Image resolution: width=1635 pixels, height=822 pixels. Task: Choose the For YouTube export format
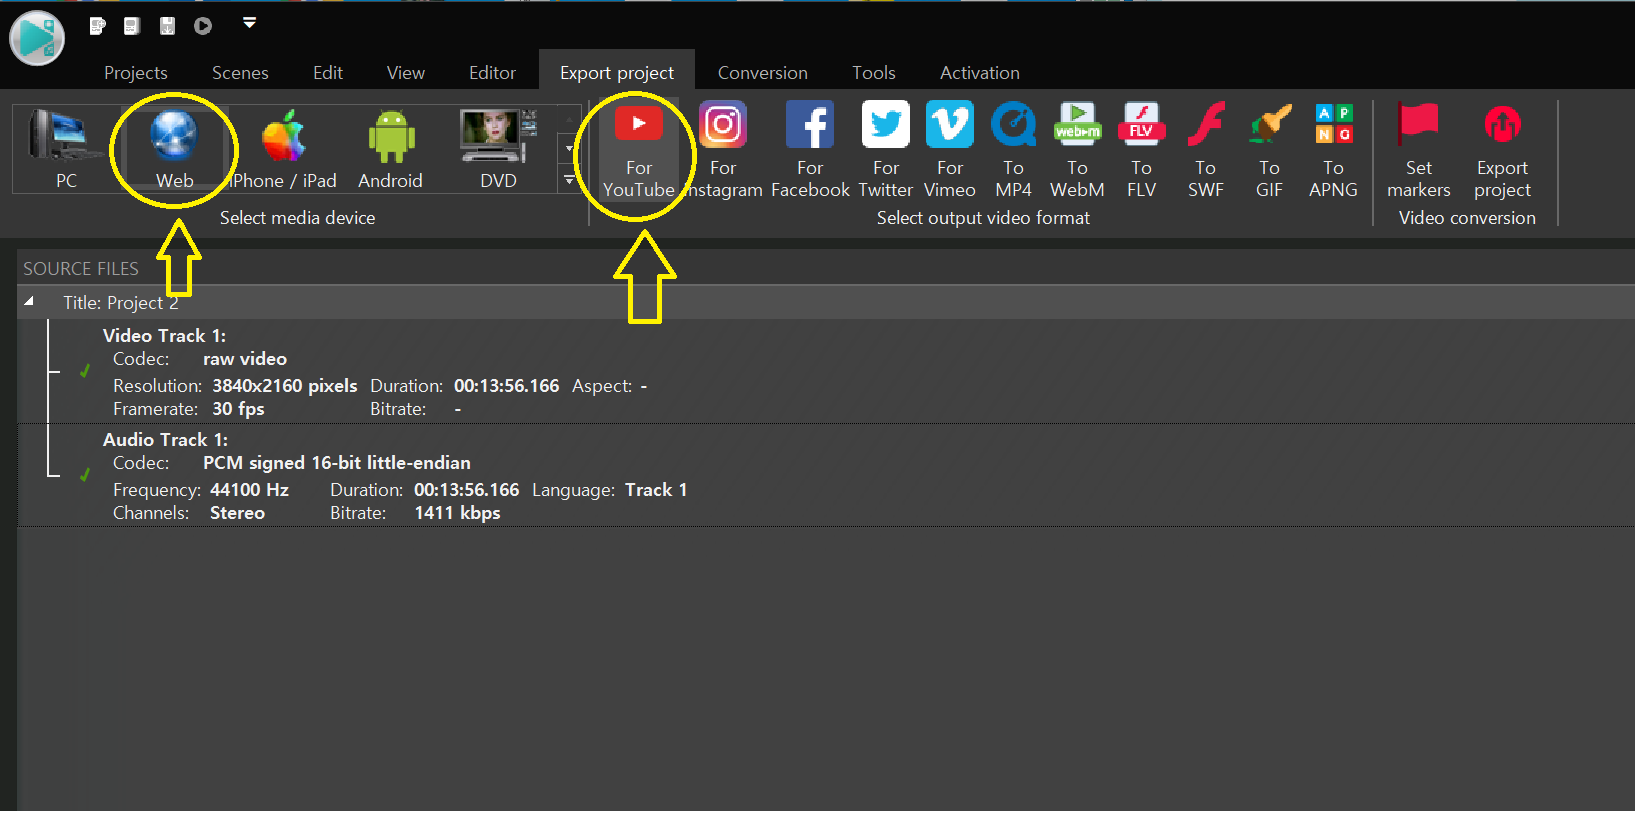638,149
